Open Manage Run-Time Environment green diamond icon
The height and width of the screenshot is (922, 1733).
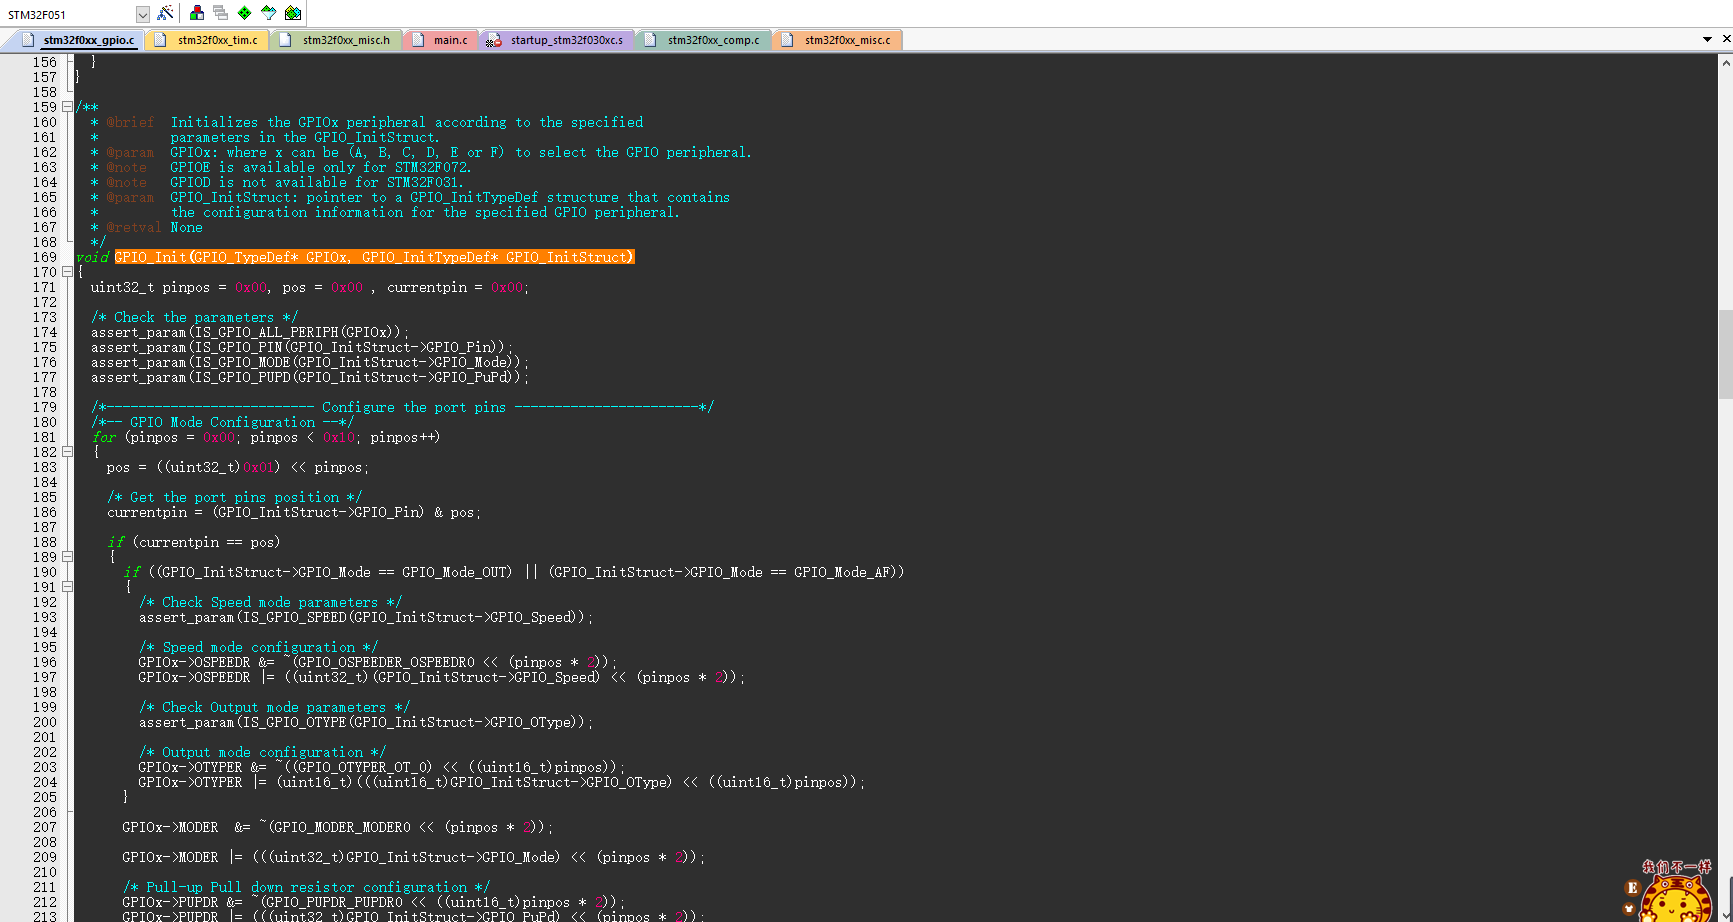click(245, 13)
